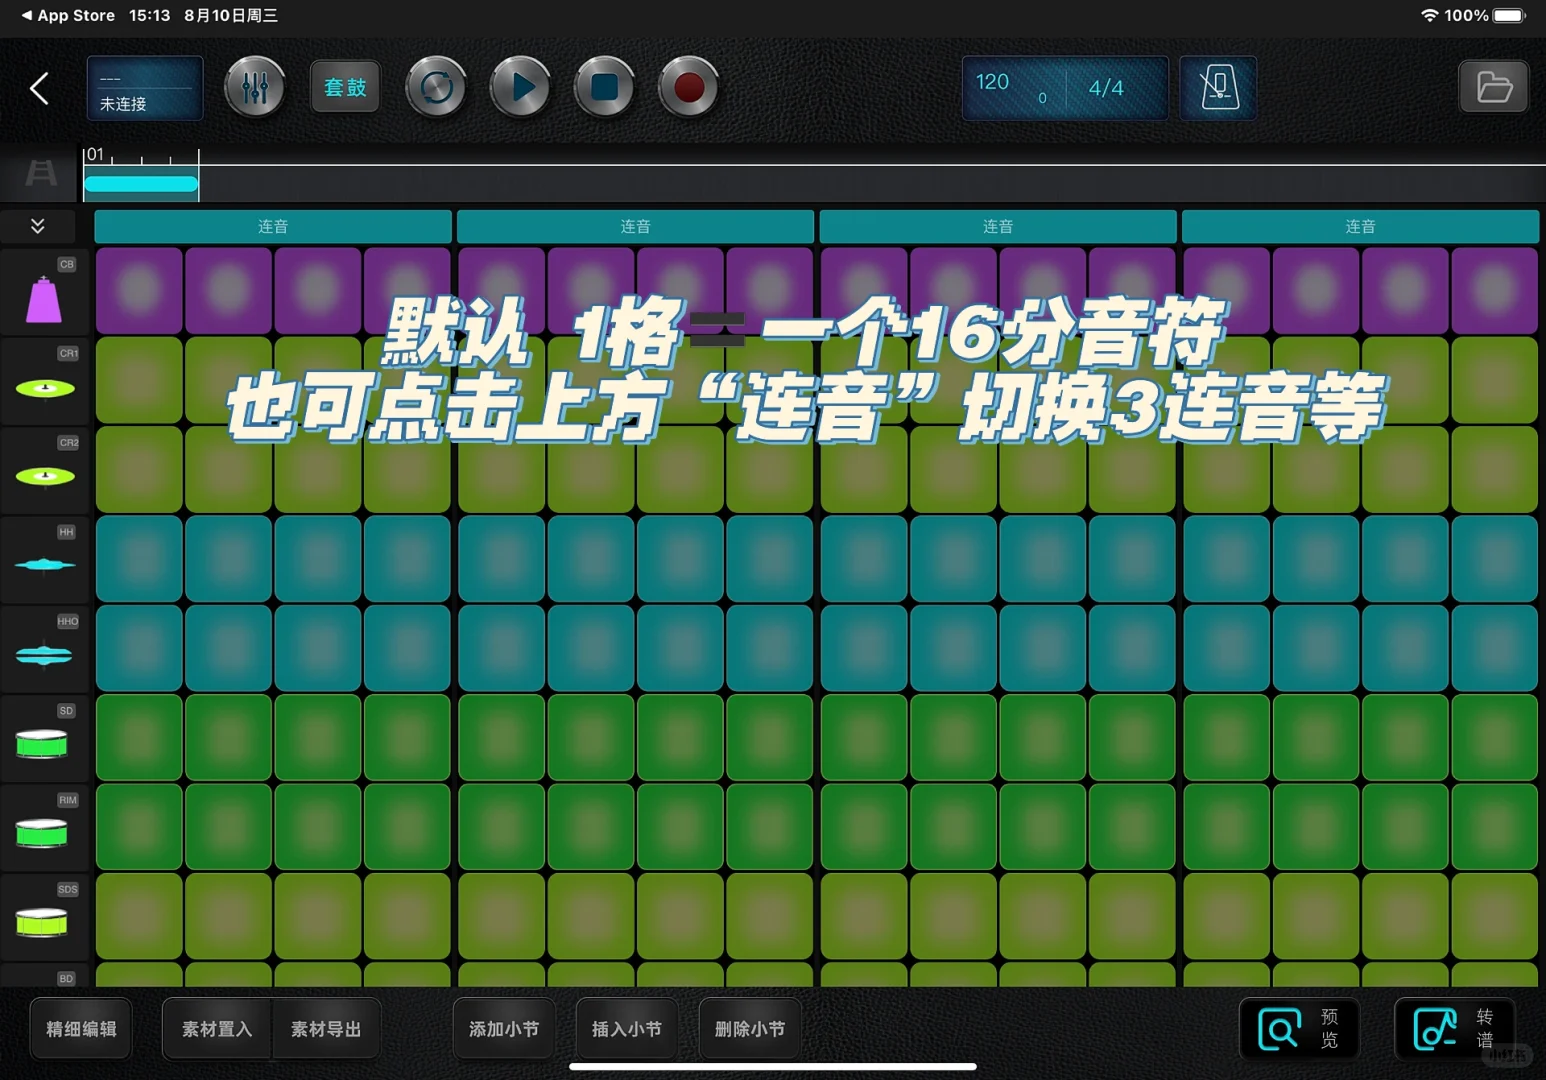Image resolution: width=1546 pixels, height=1080 pixels.
Task: Toggle the 套鼓 drum kit mode
Action: pyautogui.click(x=344, y=87)
